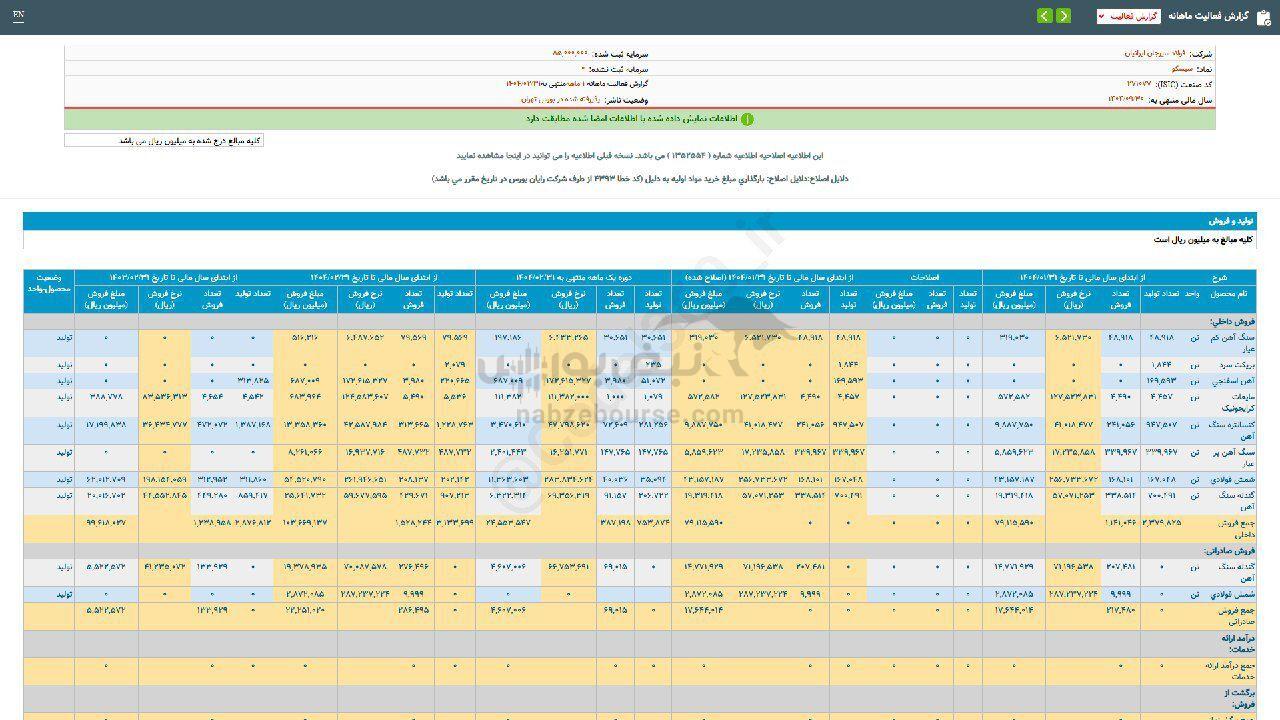The image size is (1280, 720).
Task: Click the تولید و فروش section header
Action: click(640, 221)
